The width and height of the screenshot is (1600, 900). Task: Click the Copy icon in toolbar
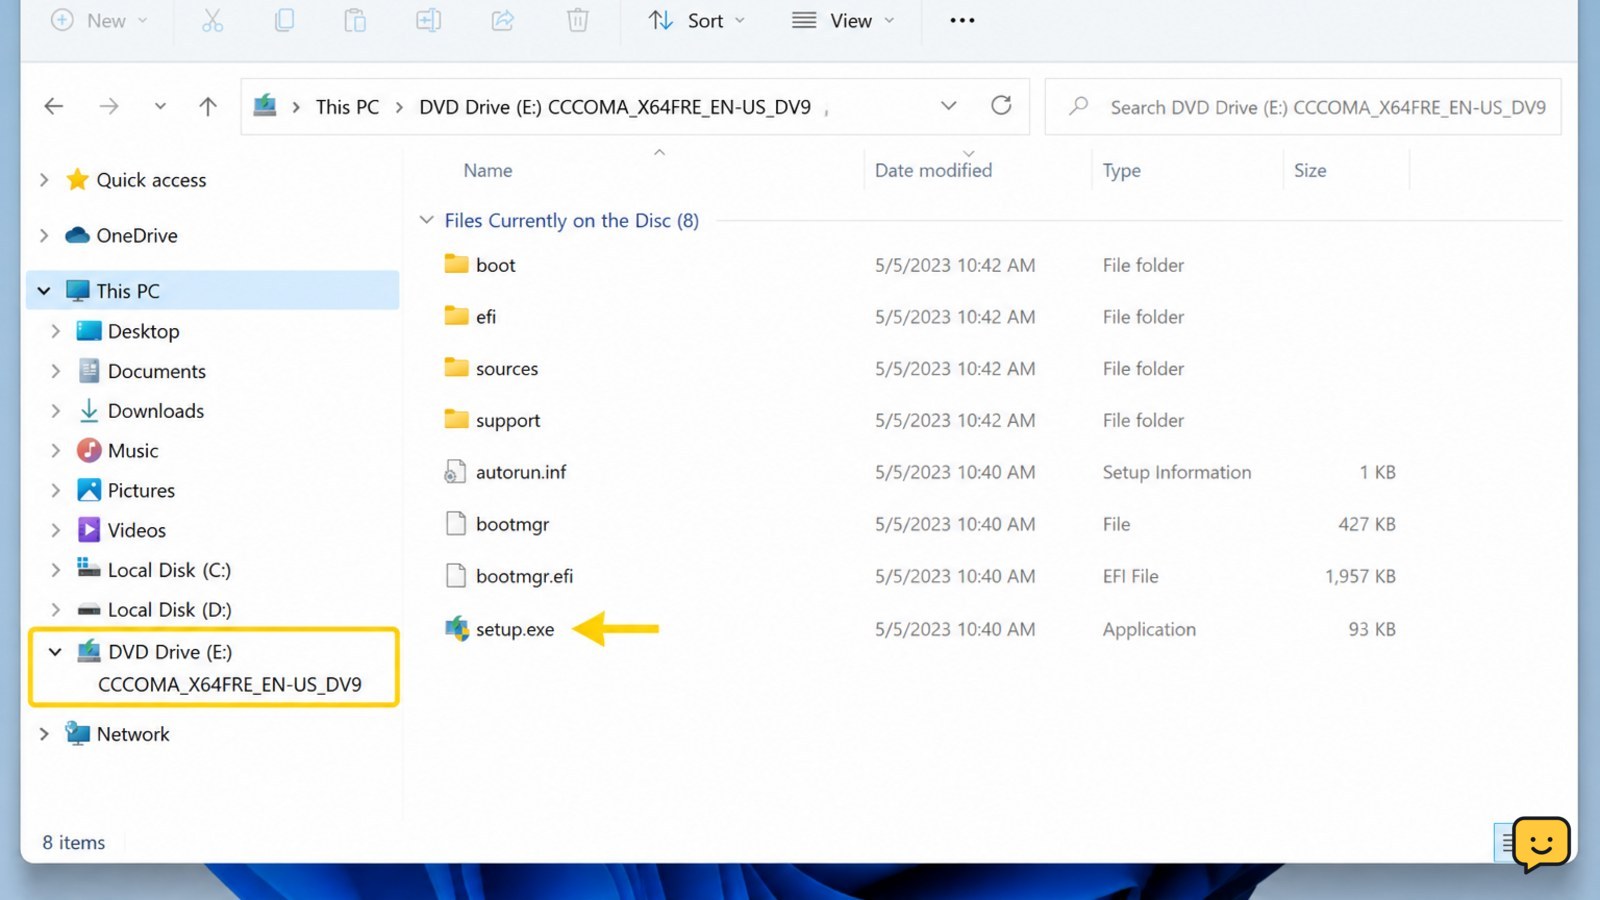[x=284, y=20]
